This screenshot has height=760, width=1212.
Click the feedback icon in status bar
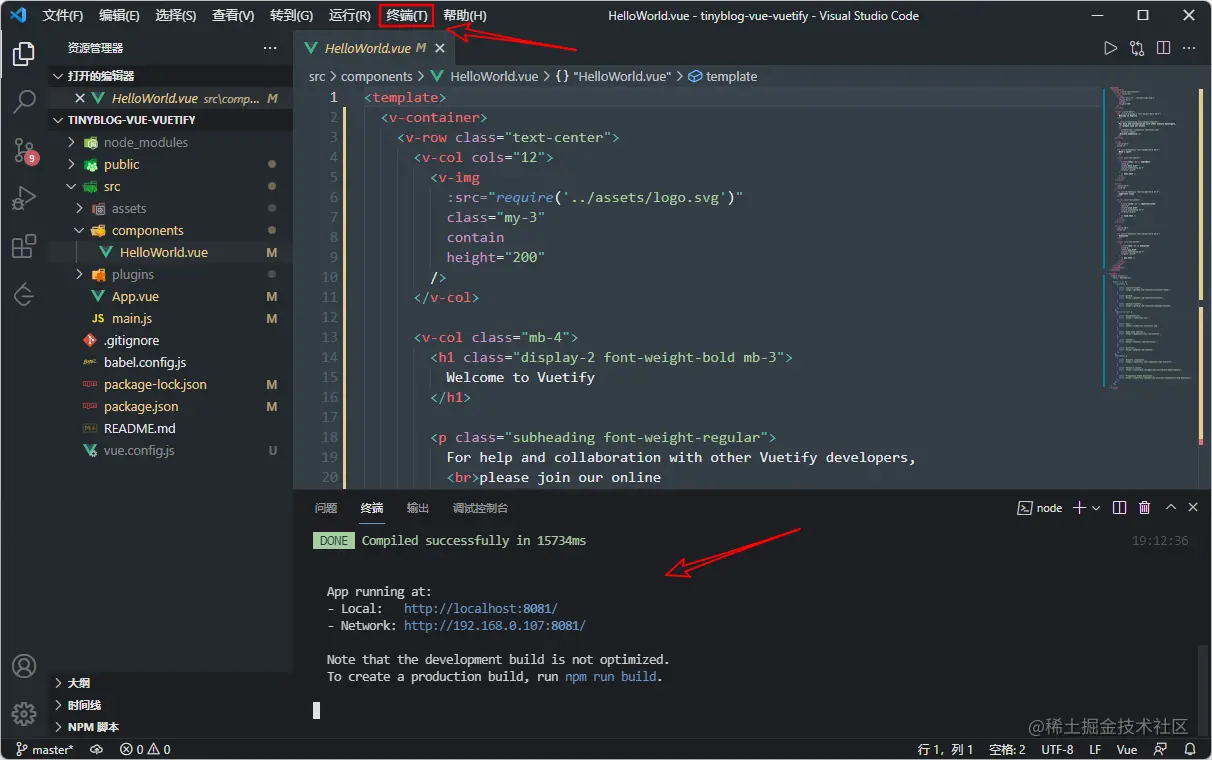click(x=1160, y=749)
